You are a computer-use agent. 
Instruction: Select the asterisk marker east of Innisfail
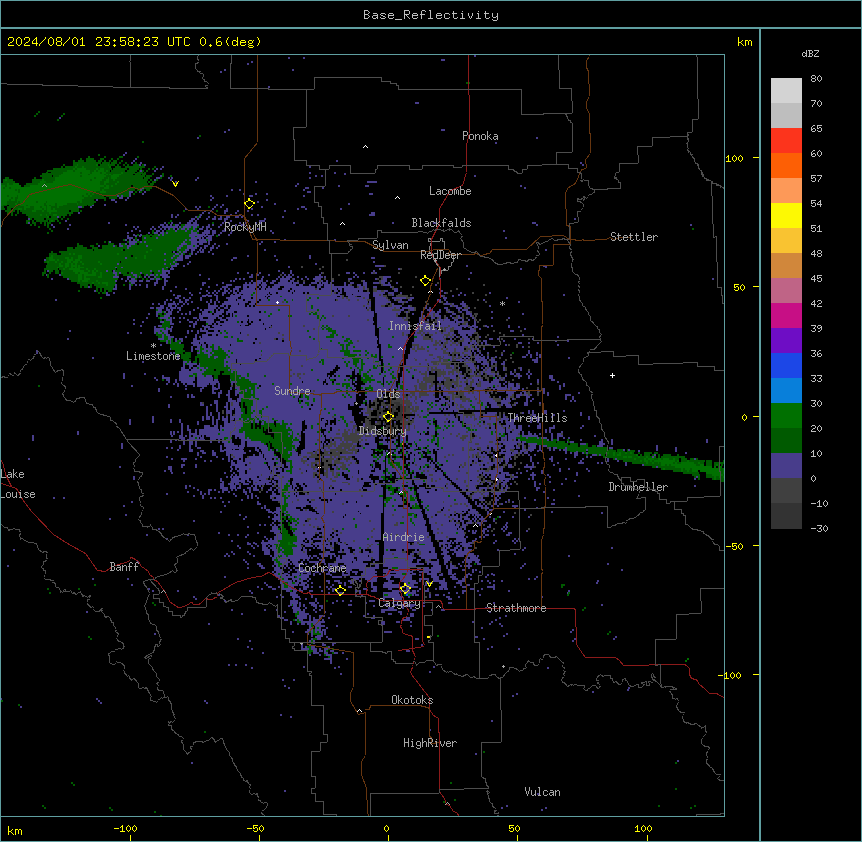click(502, 303)
